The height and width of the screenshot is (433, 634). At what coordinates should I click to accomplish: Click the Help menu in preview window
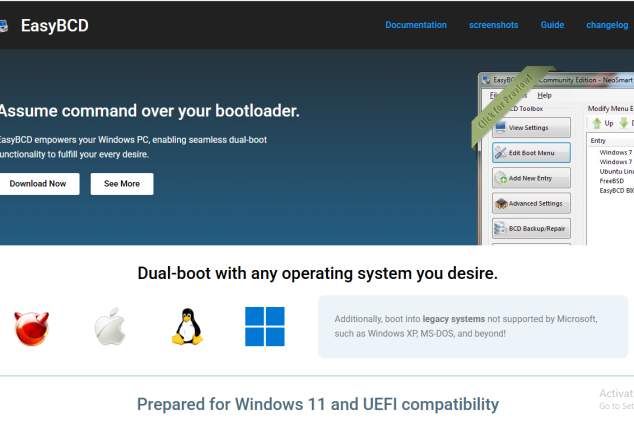544,95
